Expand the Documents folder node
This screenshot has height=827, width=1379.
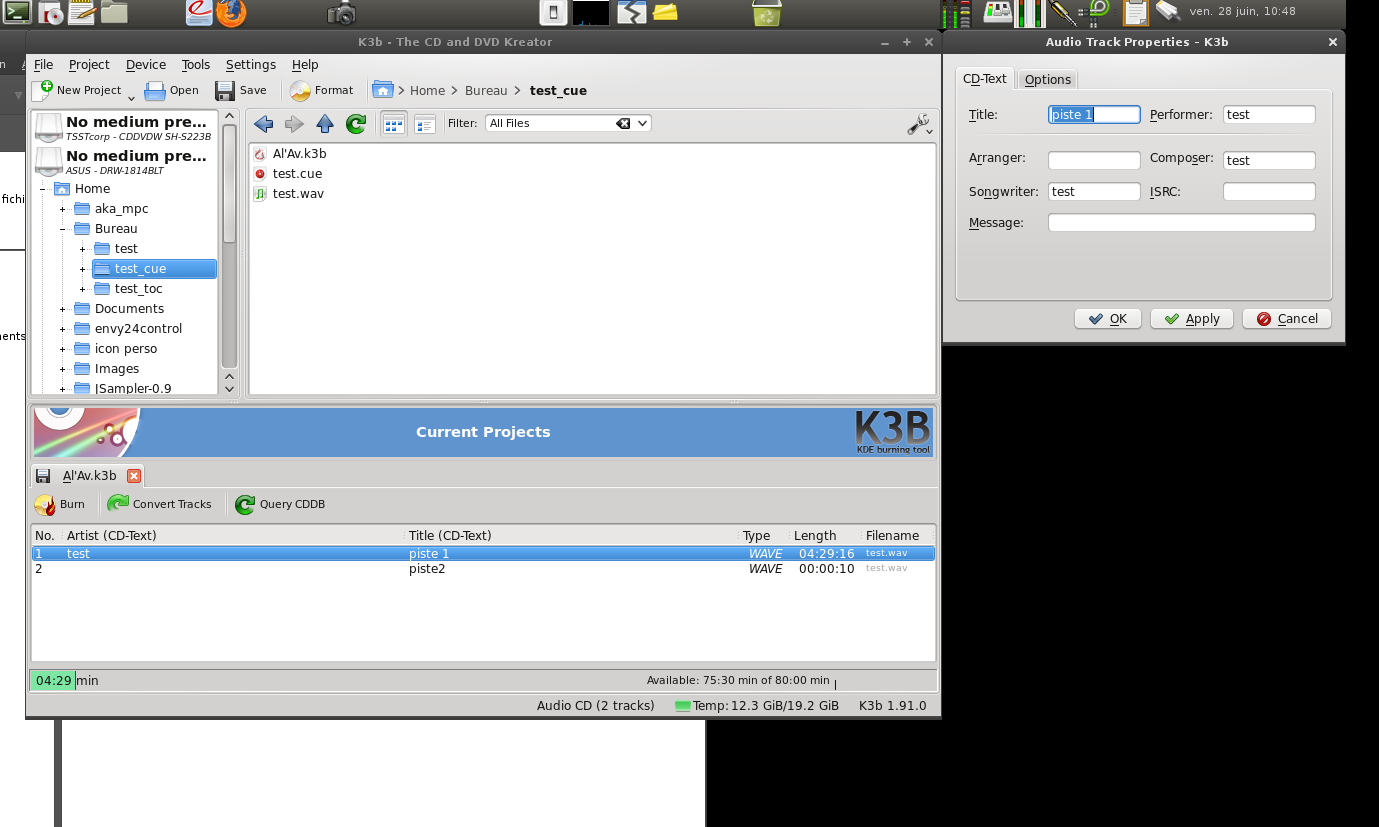pos(62,309)
